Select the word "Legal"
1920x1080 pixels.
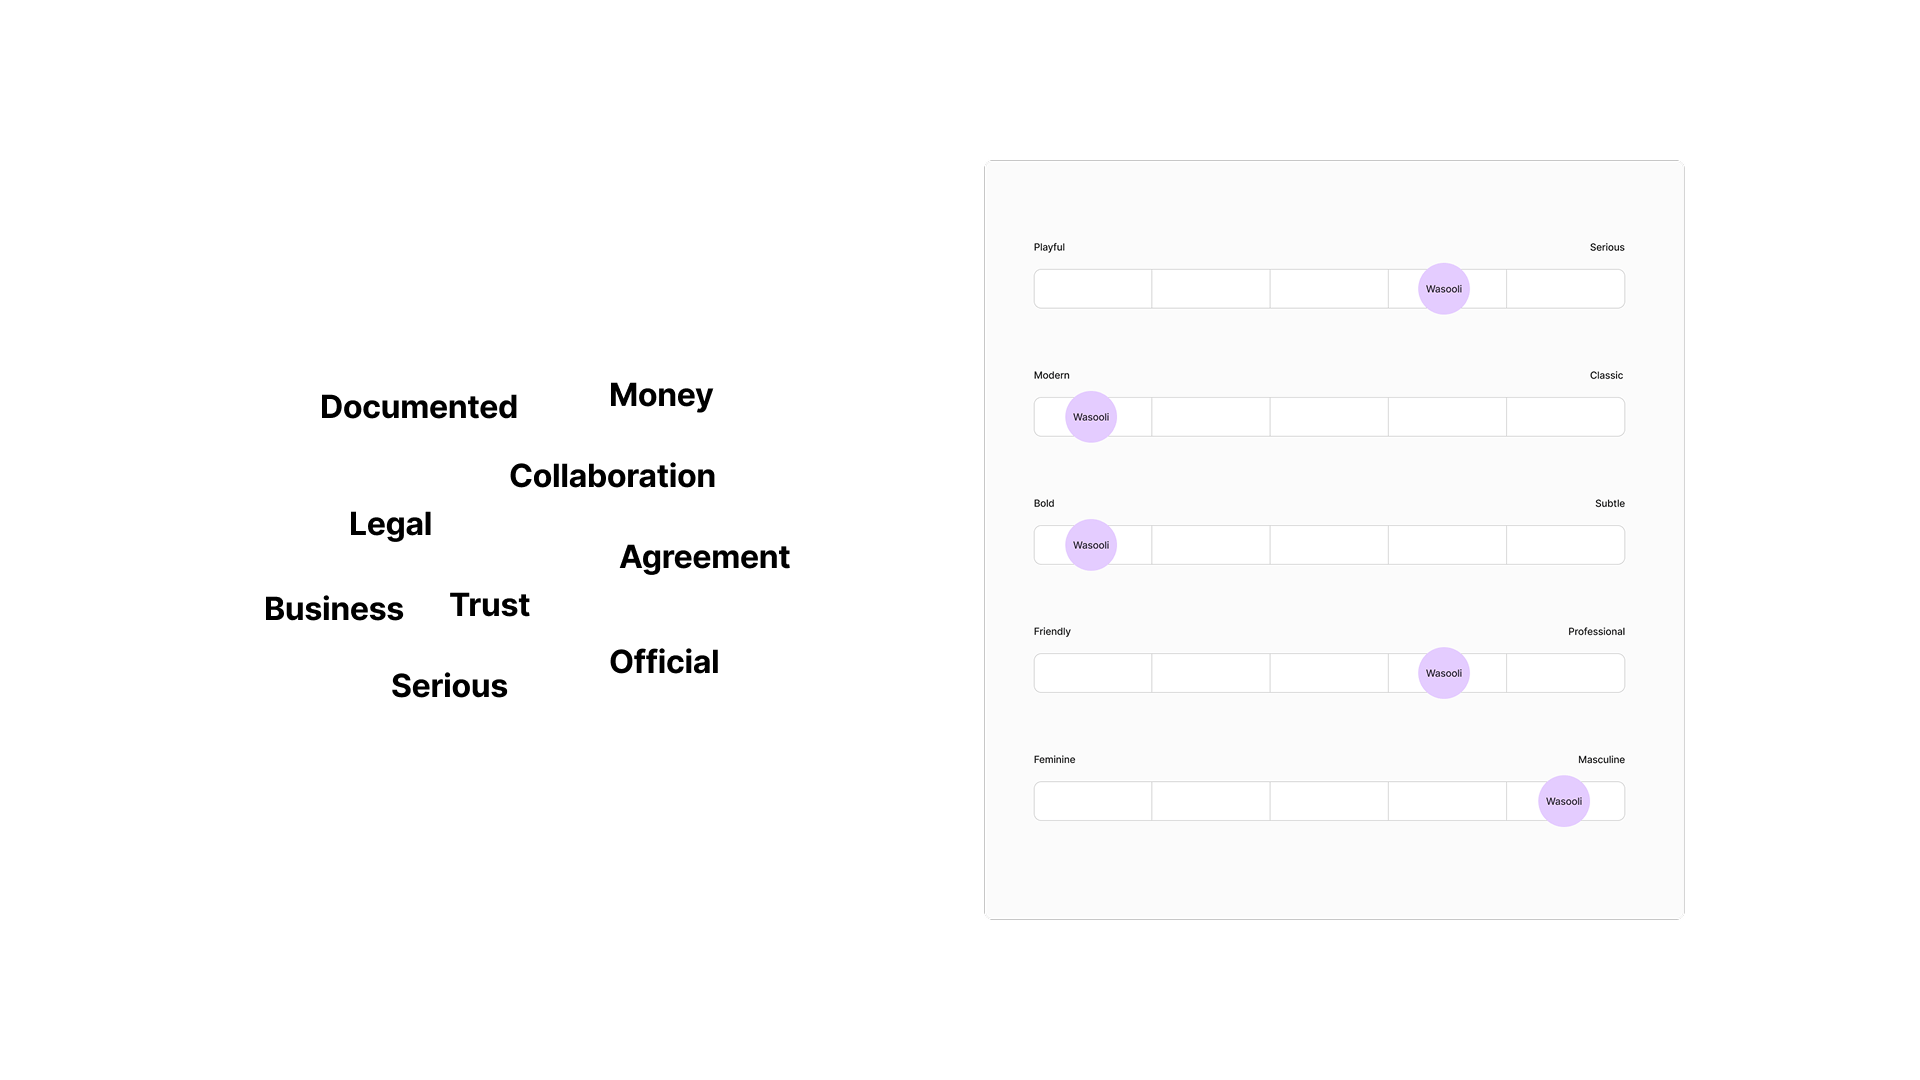[x=390, y=524]
